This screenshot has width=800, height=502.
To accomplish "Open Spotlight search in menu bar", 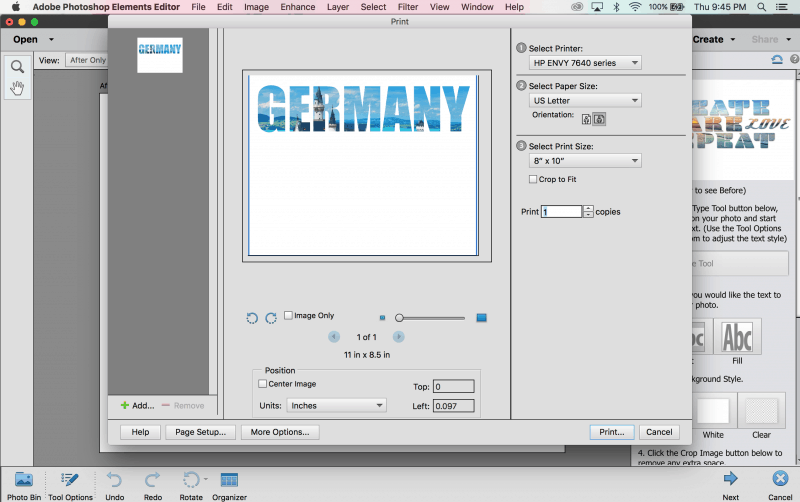I will point(761,7).
